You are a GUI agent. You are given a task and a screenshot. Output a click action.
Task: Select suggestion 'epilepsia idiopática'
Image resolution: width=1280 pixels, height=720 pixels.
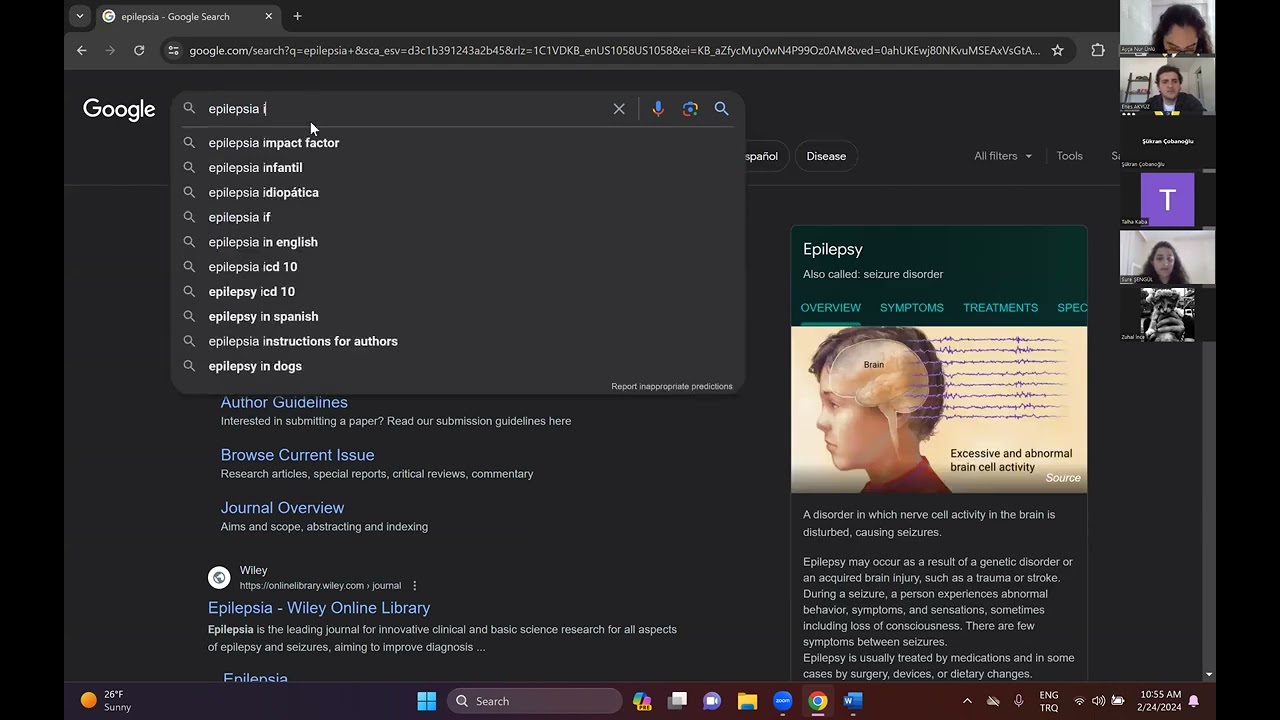pos(458,193)
